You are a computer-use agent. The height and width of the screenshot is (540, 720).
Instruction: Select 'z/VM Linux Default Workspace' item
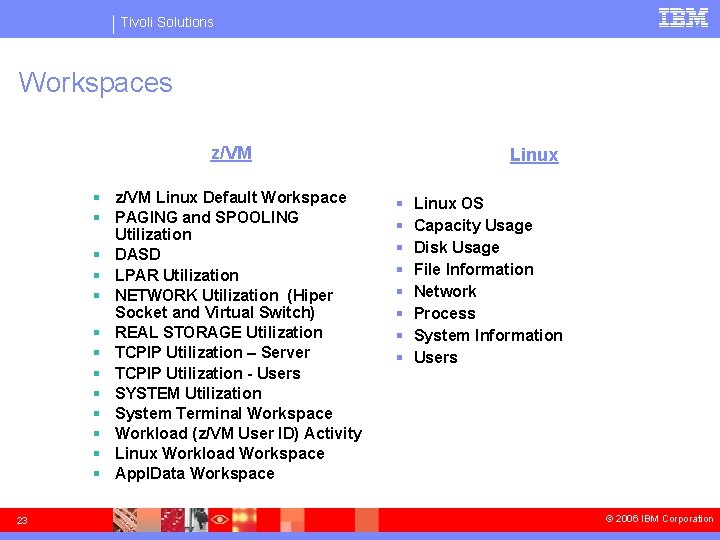(x=231, y=197)
